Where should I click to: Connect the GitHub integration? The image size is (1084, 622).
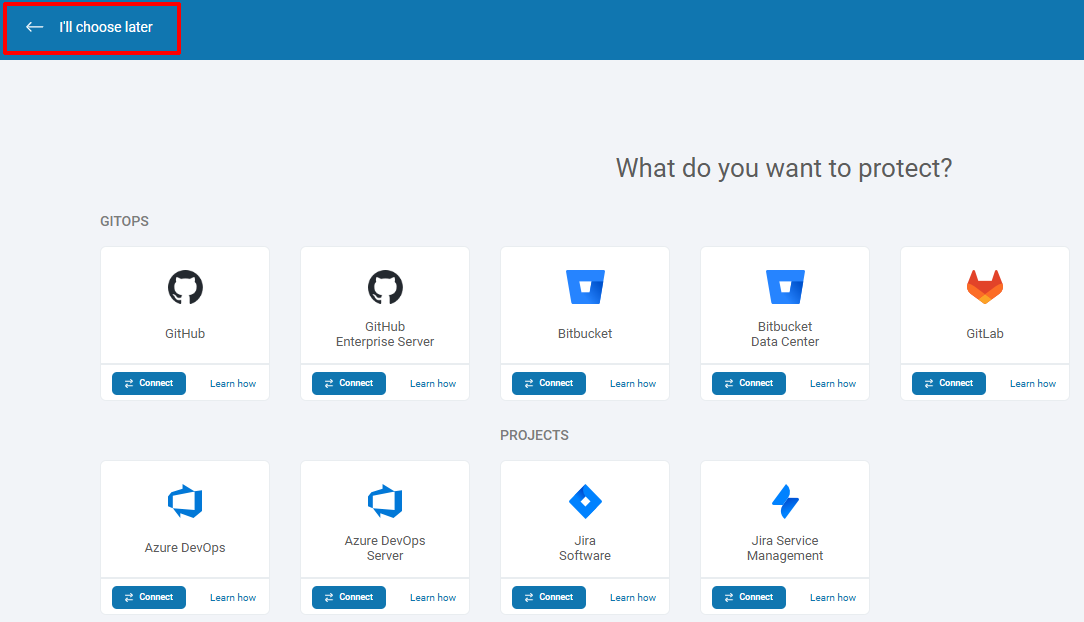[x=149, y=383]
